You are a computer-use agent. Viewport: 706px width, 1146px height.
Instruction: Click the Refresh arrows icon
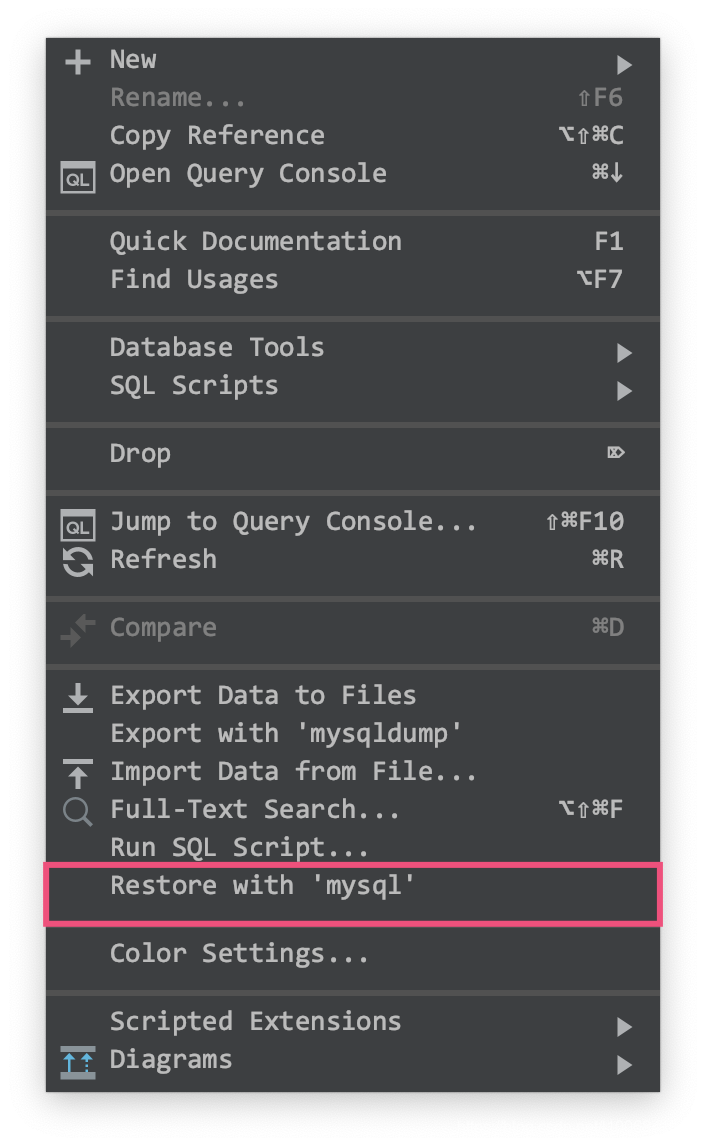(x=77, y=562)
